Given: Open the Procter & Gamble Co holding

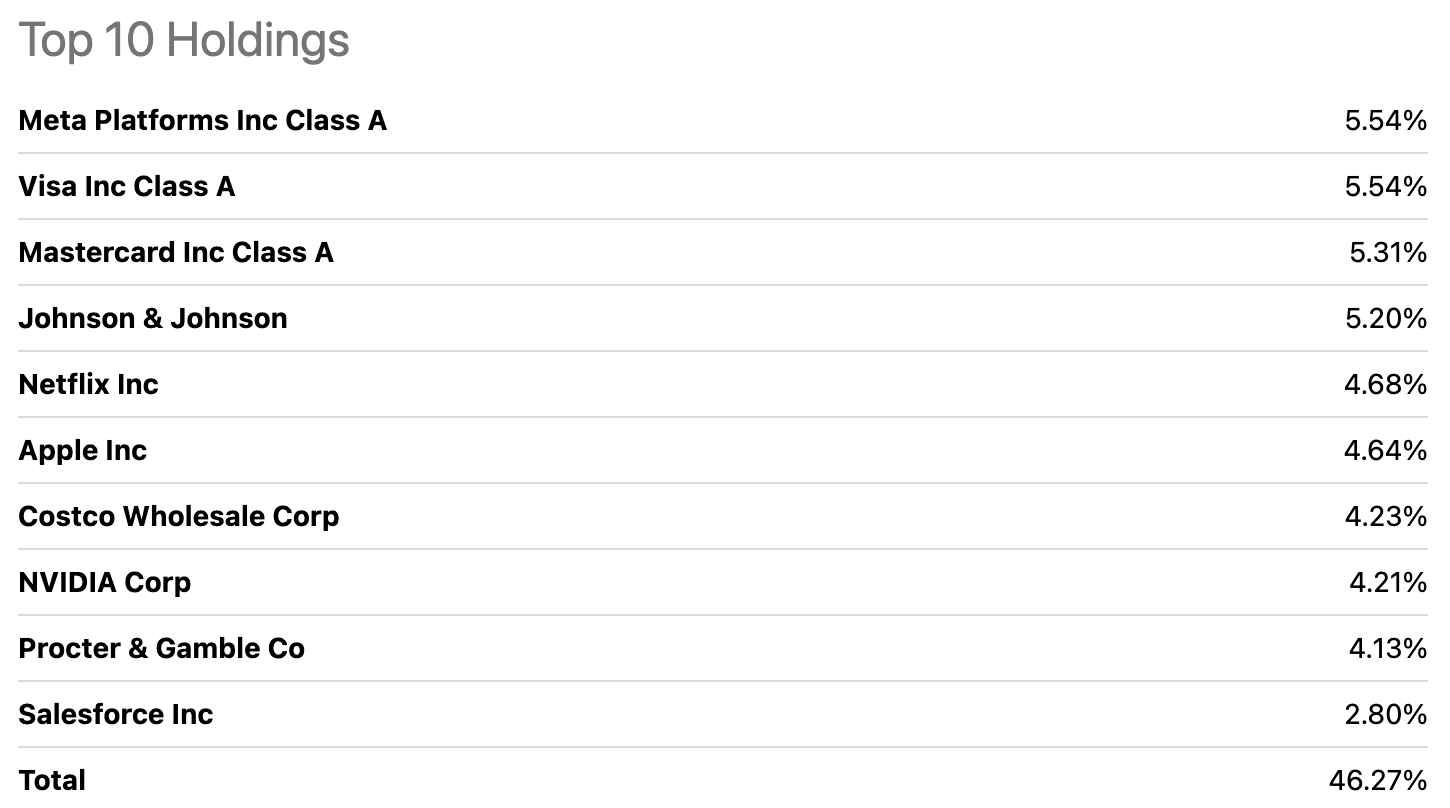Looking at the screenshot, I should pos(162,649).
